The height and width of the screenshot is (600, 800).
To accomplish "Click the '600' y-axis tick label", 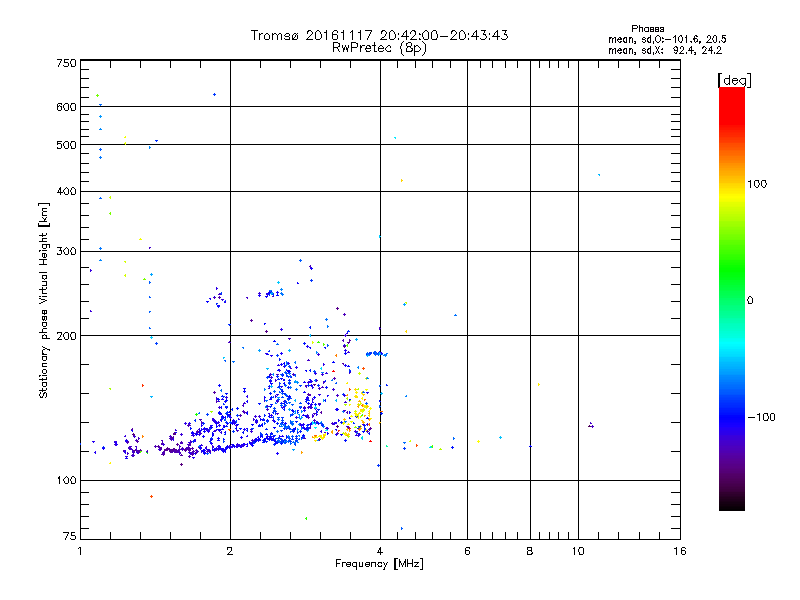I will (66, 107).
